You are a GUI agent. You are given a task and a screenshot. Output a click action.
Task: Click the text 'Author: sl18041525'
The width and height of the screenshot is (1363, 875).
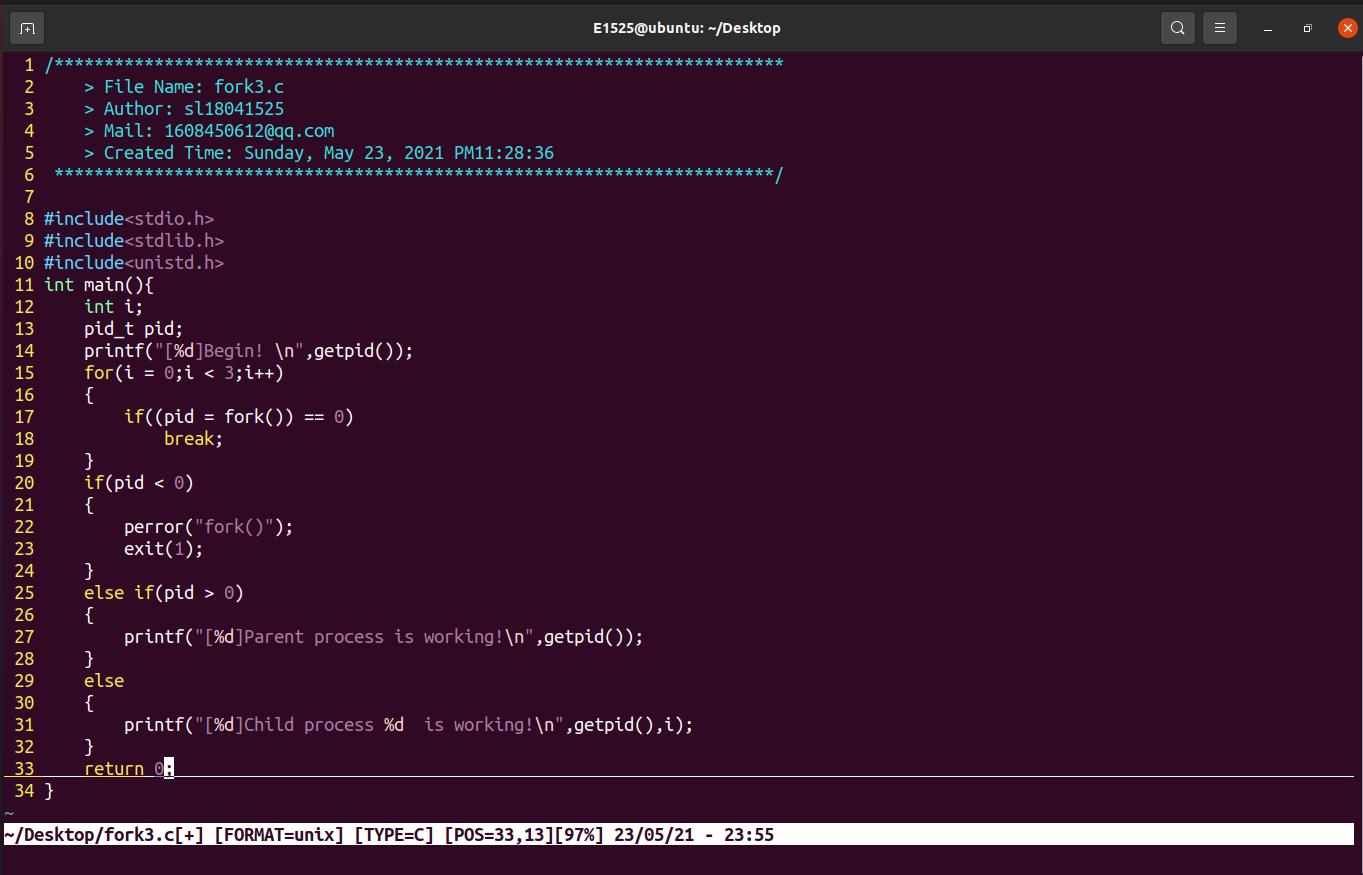click(x=194, y=109)
